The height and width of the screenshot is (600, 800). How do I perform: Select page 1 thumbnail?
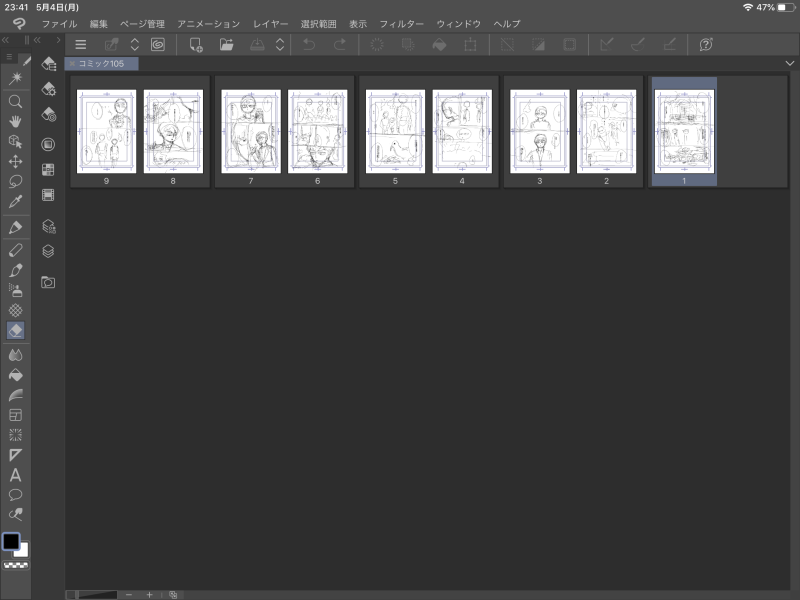point(684,132)
